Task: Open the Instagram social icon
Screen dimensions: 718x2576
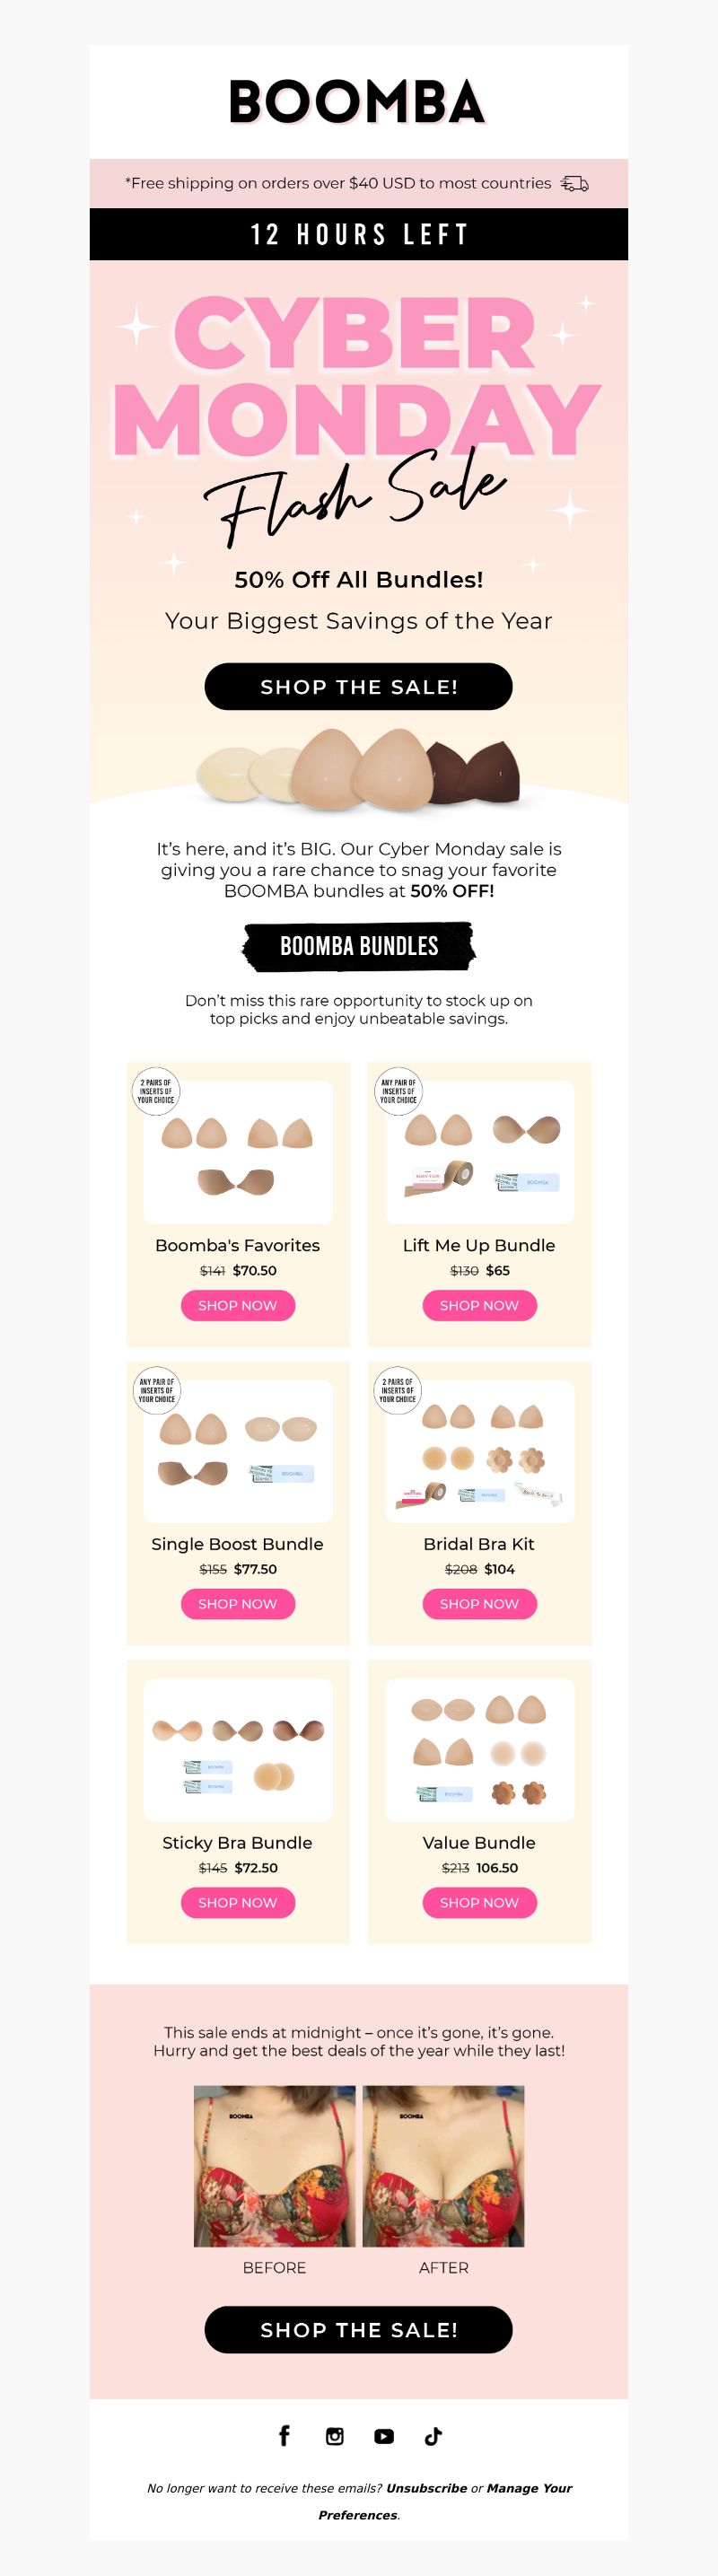Action: click(x=335, y=2435)
